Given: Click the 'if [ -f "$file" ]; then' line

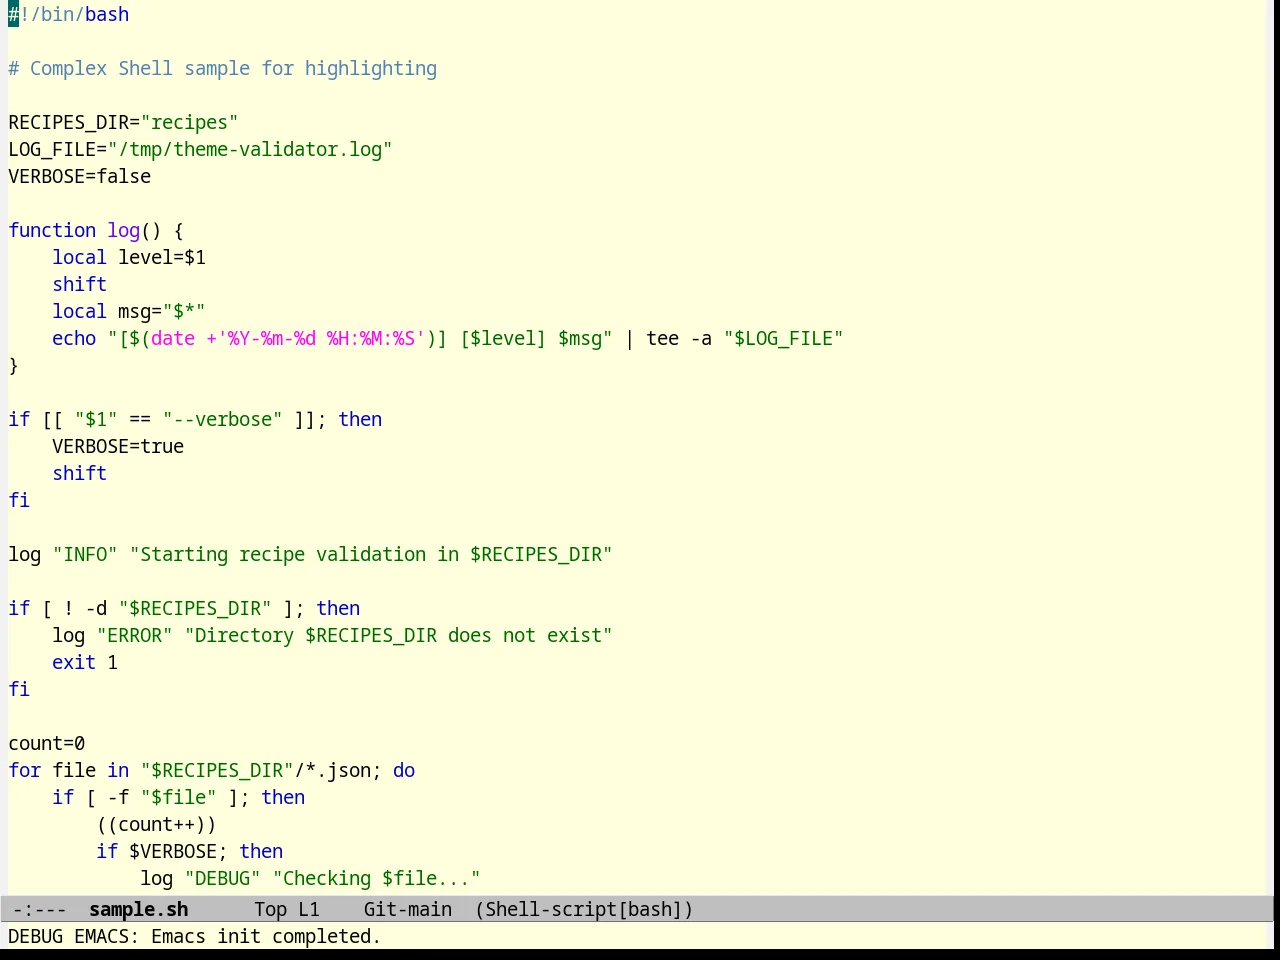Looking at the screenshot, I should pos(179,797).
